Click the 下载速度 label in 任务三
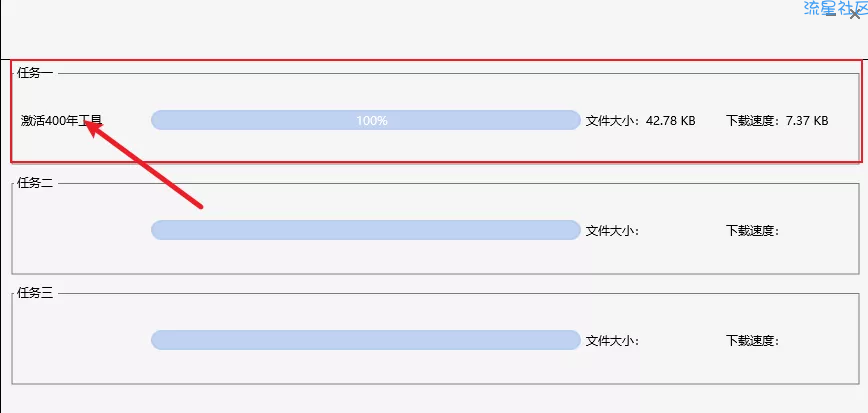This screenshot has height=413, width=868. pos(752,341)
